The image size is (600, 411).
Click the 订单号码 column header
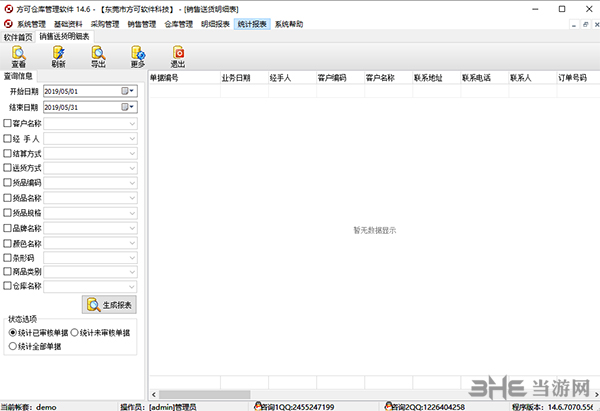(579, 78)
